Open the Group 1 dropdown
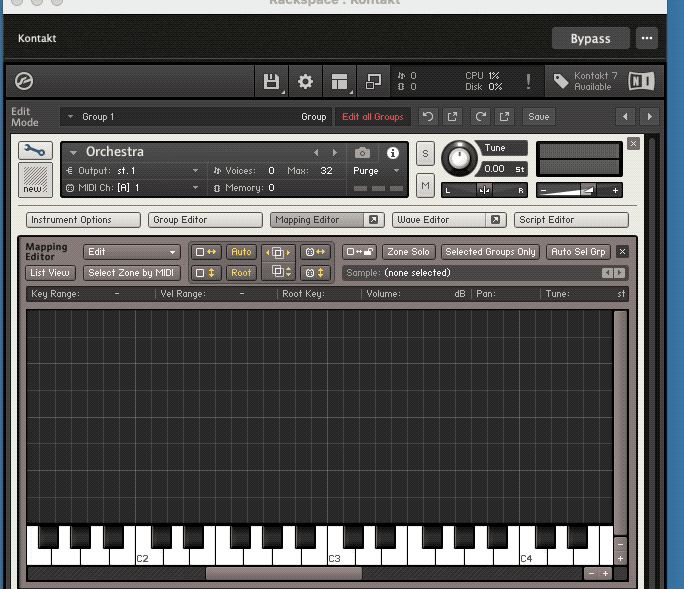 196,117
